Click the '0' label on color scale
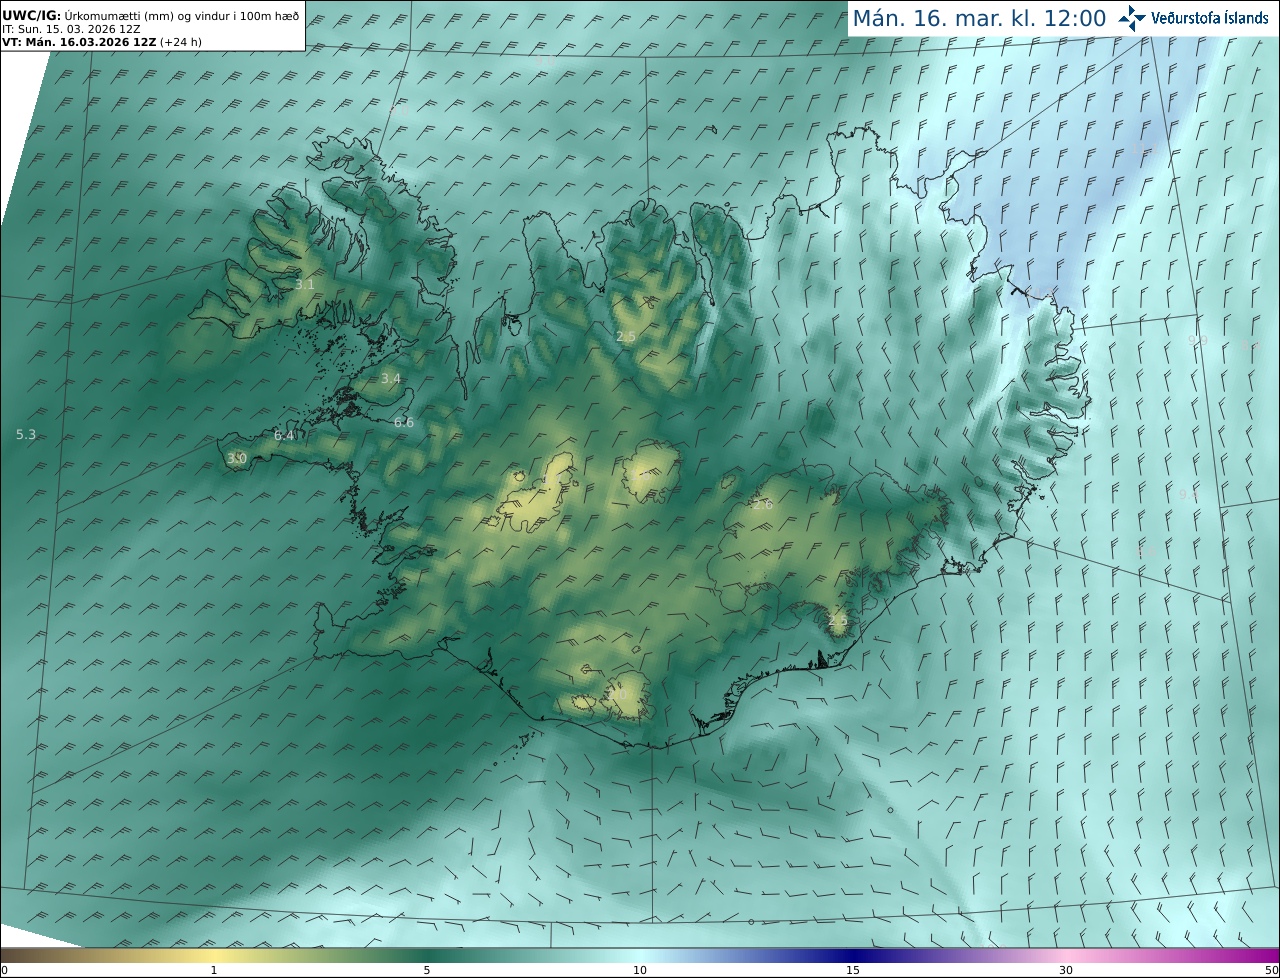Viewport: 1280px width, 978px height. click(x=4, y=970)
